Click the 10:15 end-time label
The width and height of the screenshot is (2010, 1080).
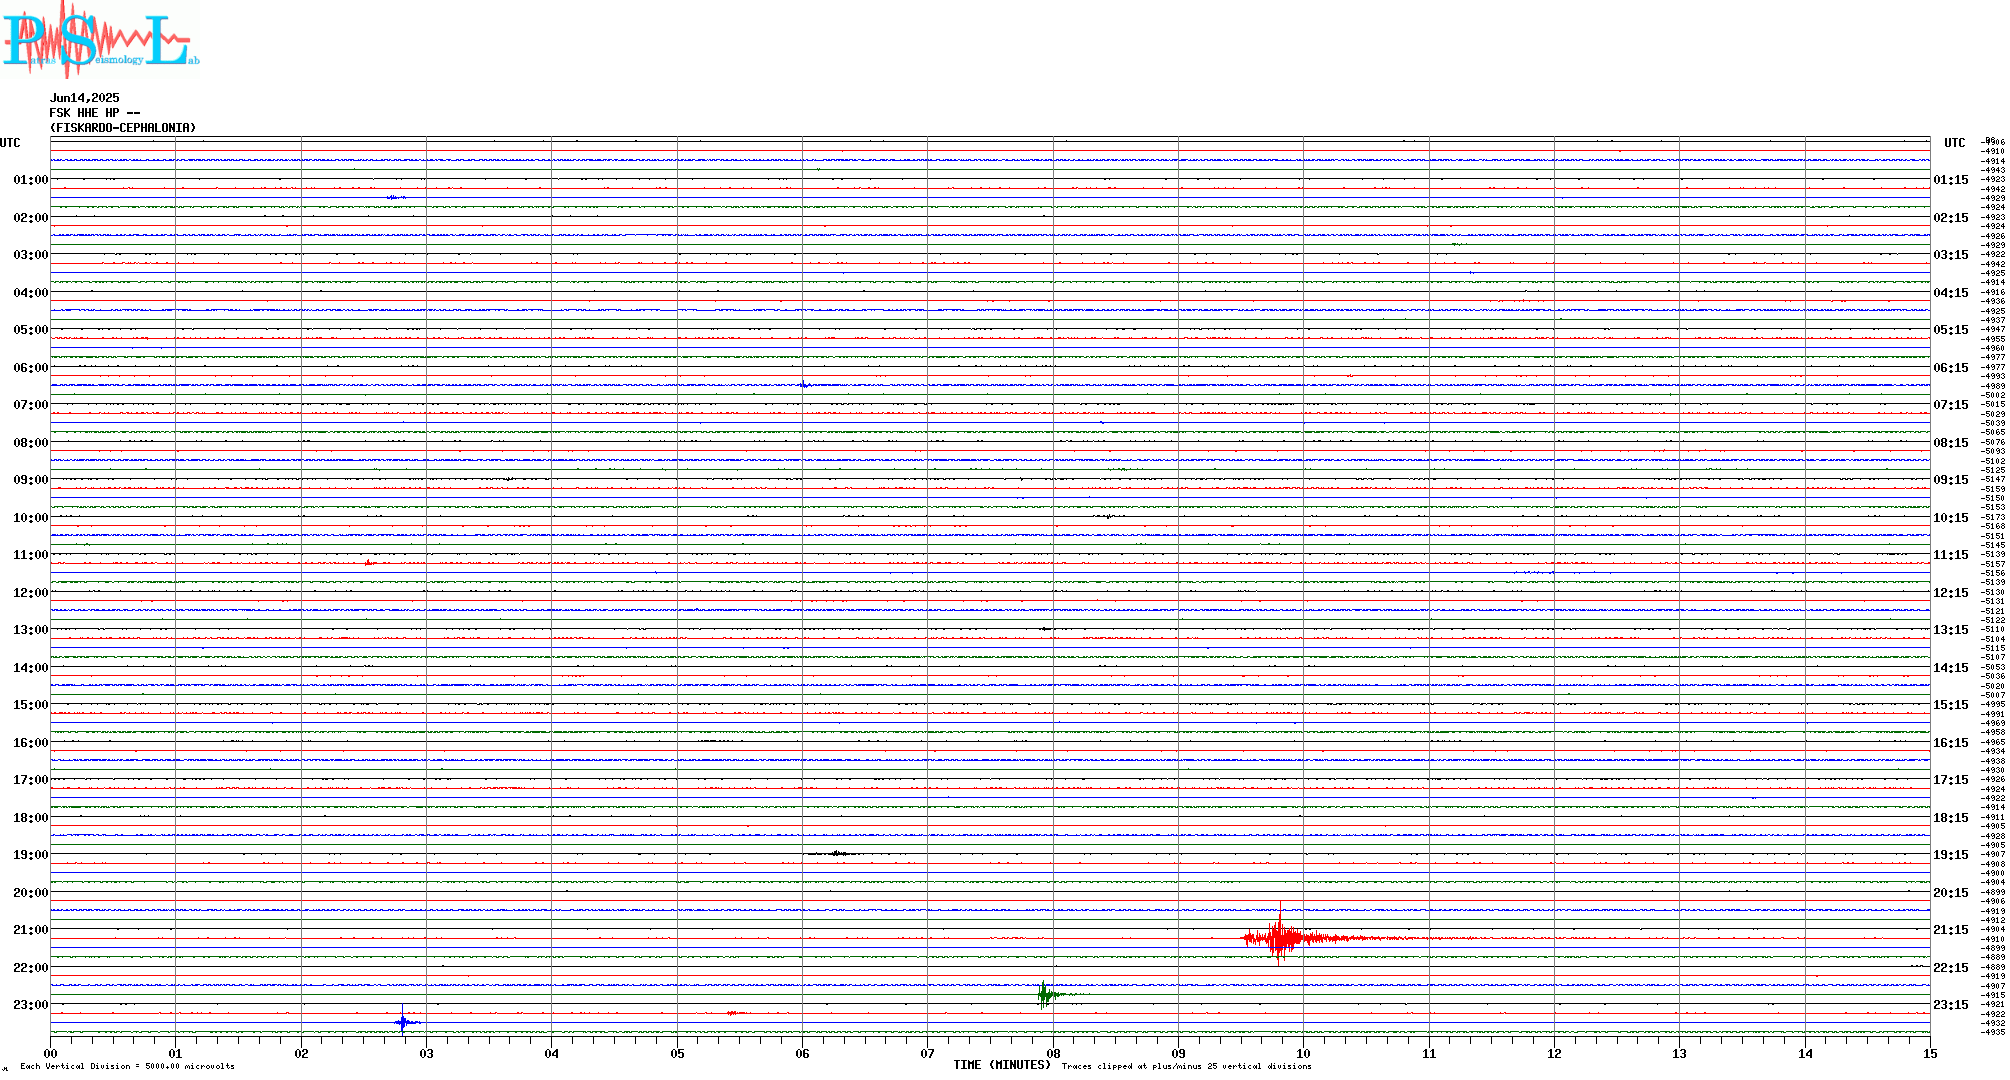click(x=1951, y=518)
